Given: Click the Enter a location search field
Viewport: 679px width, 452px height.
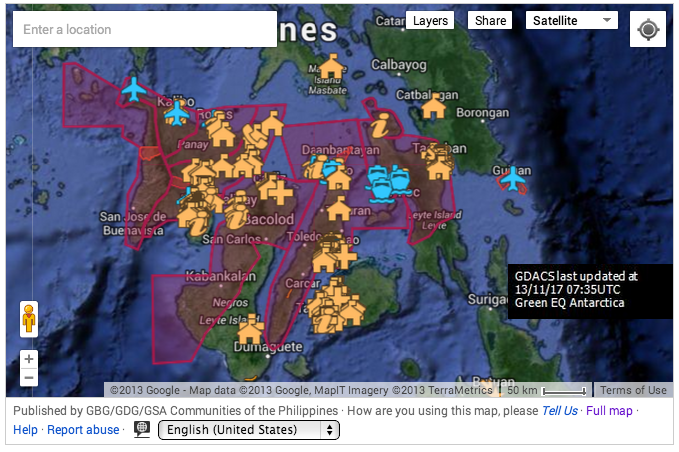Looking at the screenshot, I should pyautogui.click(x=145, y=30).
